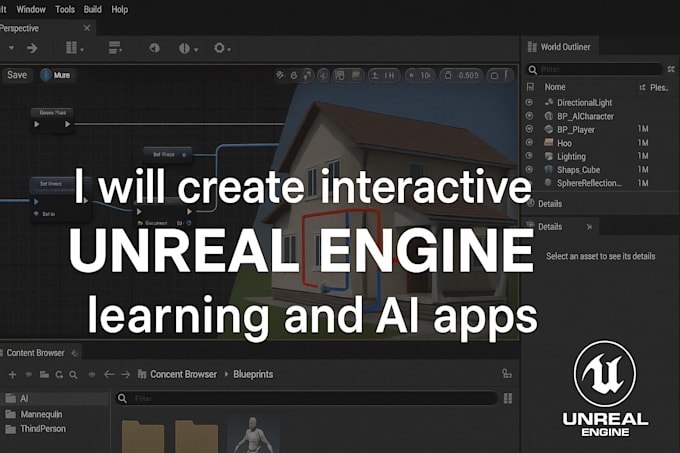Click the upper Details panel header
Screen dimensions: 680x453
550,204
